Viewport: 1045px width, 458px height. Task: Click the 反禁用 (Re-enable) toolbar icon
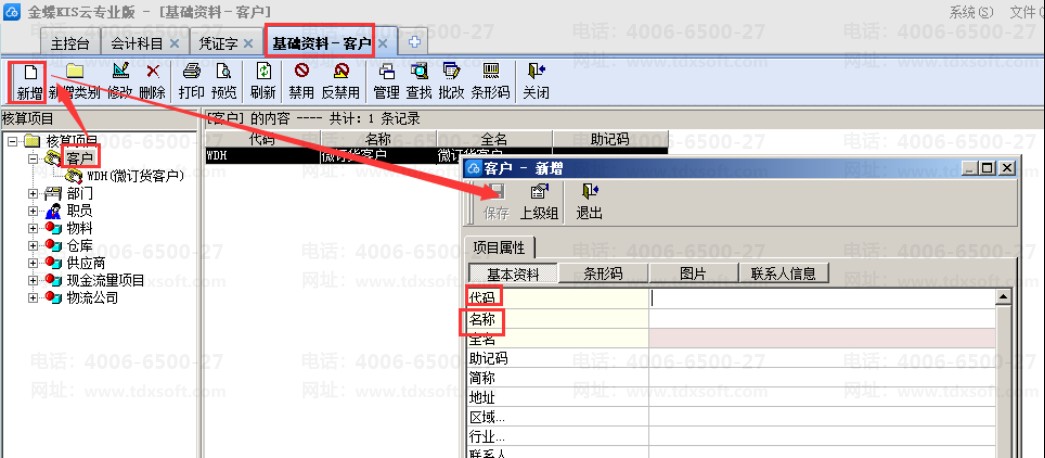pos(341,71)
